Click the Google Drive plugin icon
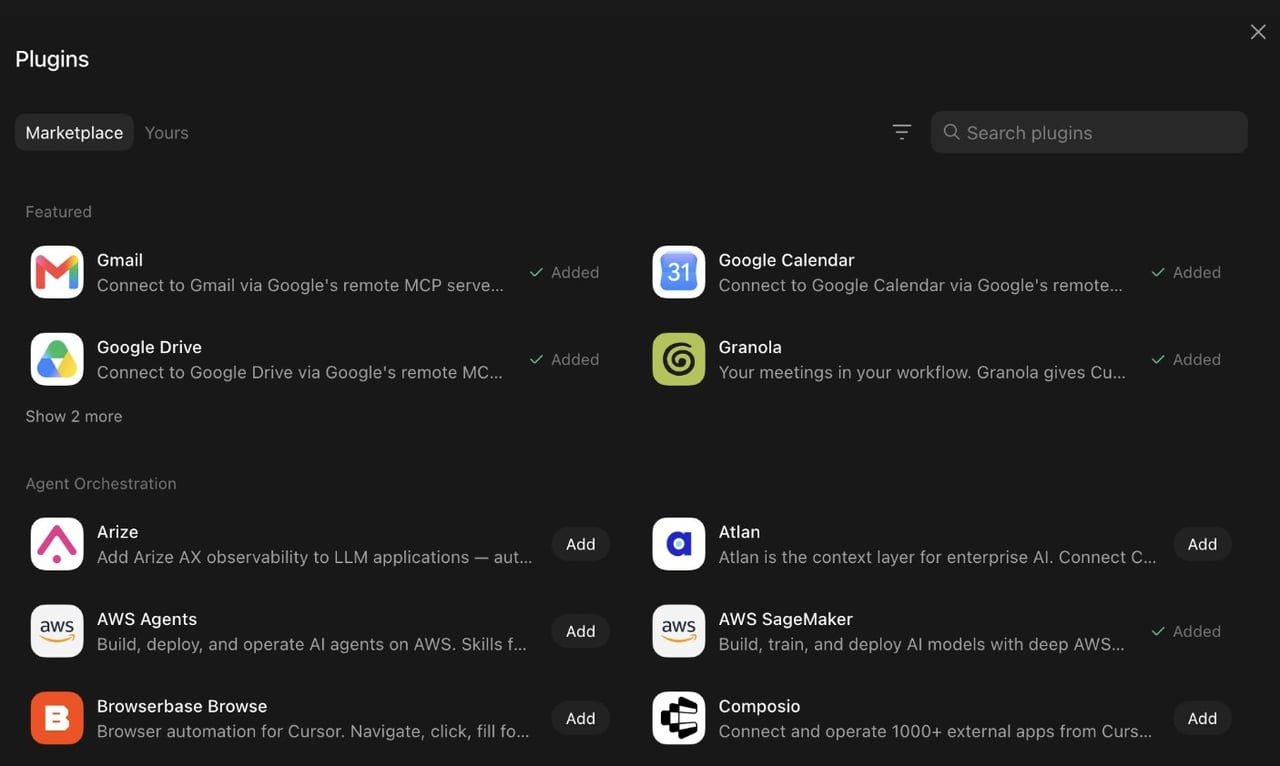 [x=57, y=359]
